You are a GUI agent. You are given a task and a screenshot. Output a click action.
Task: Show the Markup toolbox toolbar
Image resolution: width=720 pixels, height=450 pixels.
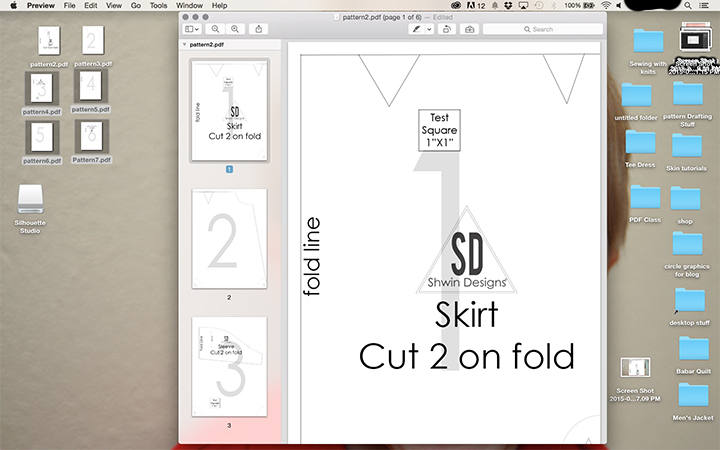click(x=469, y=29)
